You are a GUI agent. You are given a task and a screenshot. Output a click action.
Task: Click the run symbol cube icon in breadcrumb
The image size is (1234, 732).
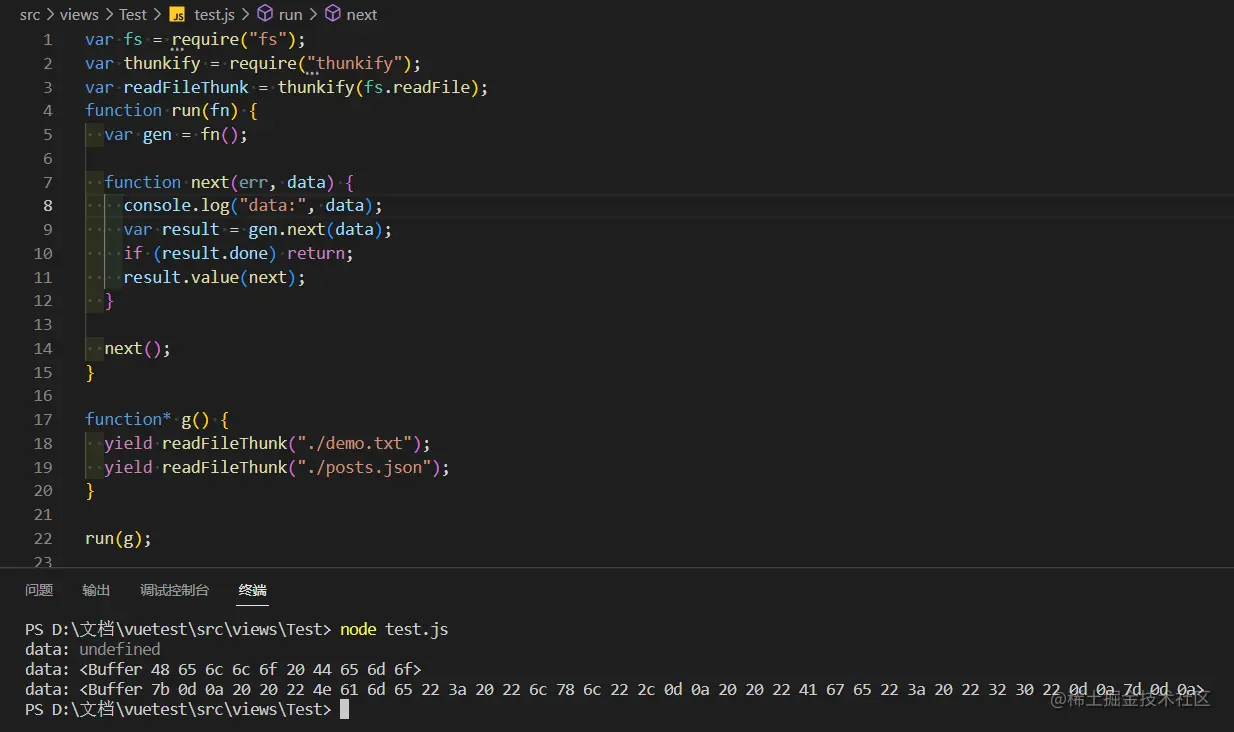(265, 14)
